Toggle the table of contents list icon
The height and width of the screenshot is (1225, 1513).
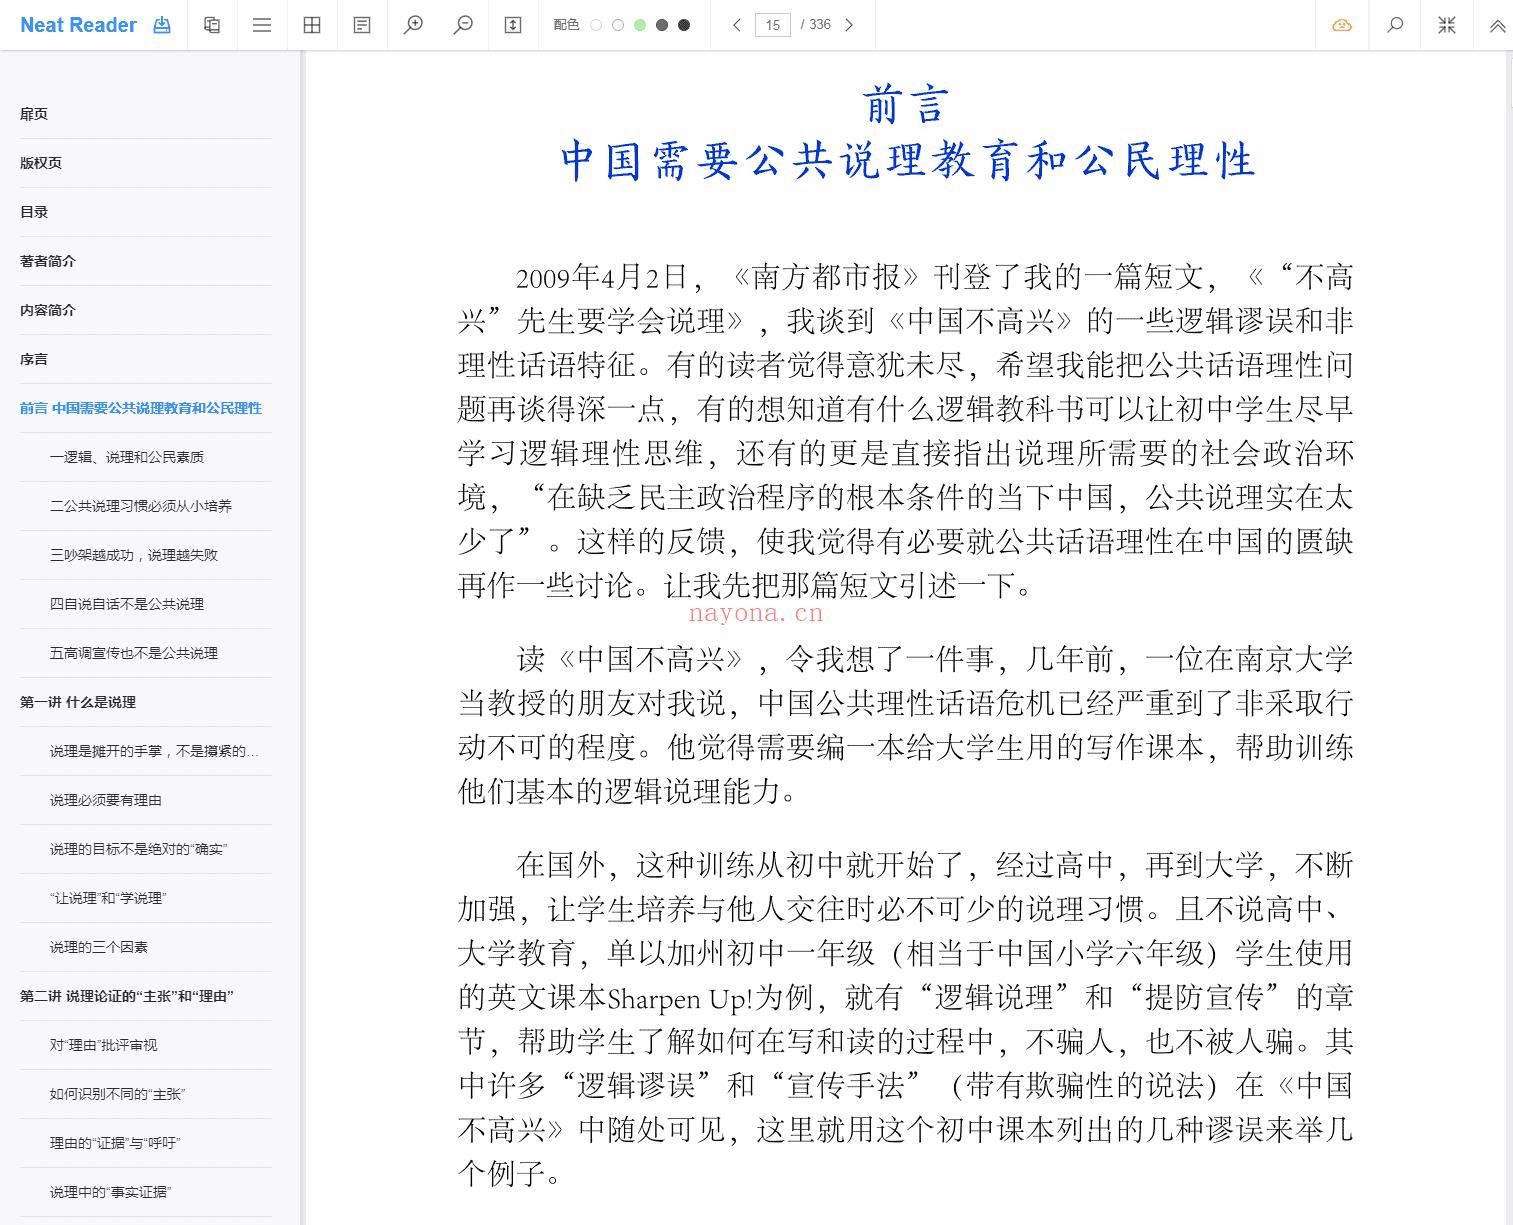coord(262,25)
